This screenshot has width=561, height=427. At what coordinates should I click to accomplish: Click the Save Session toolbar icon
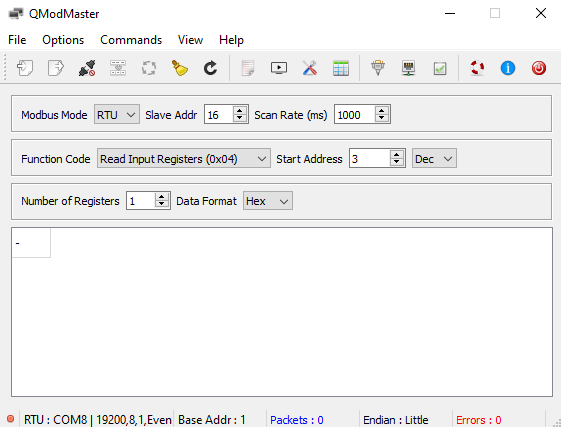(55, 68)
